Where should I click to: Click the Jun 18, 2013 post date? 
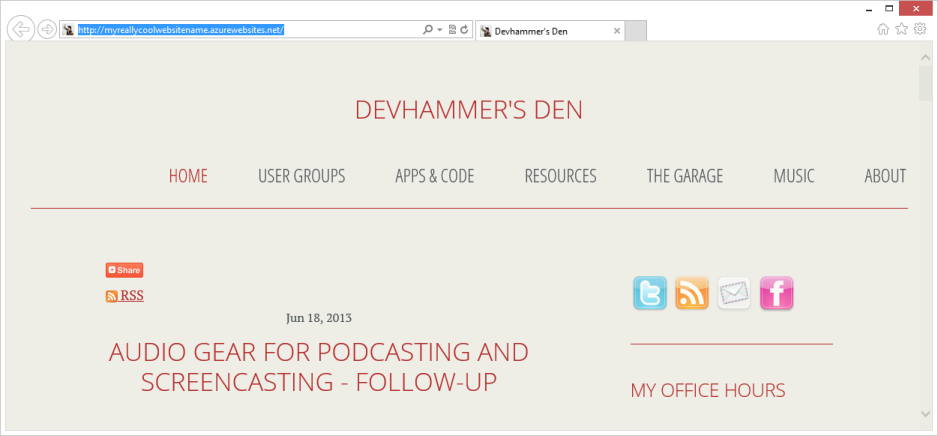pyautogui.click(x=319, y=318)
